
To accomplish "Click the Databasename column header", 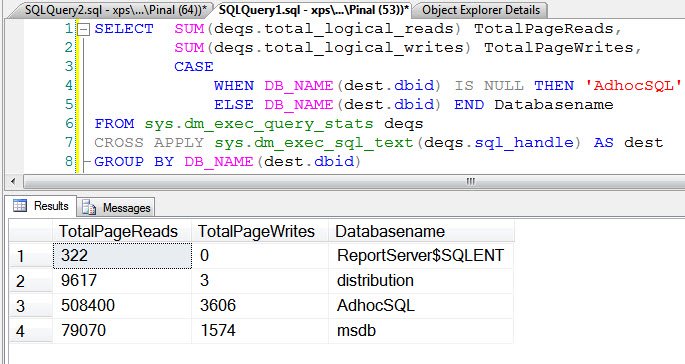I will point(421,231).
